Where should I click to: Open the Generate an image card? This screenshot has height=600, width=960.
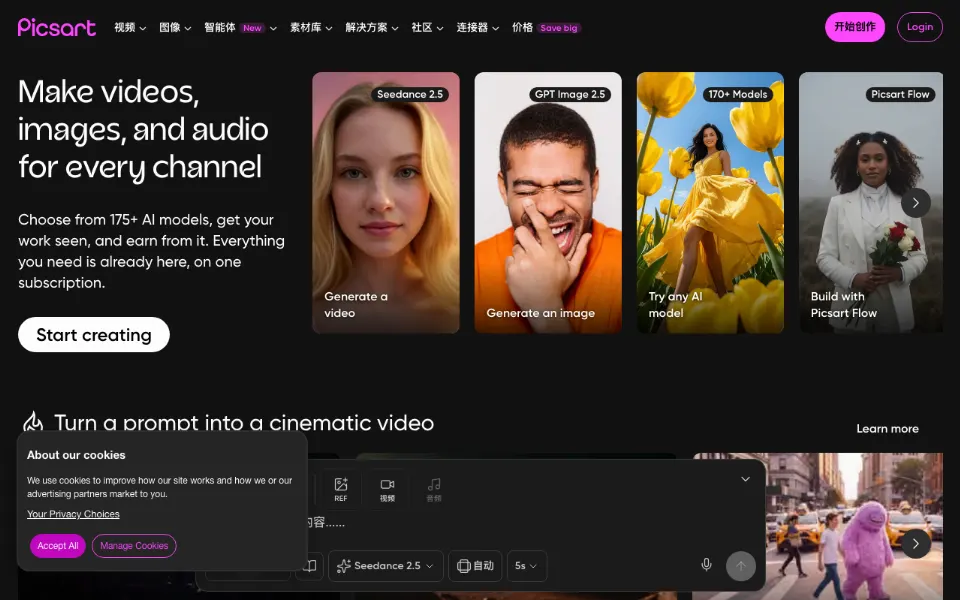(548, 203)
